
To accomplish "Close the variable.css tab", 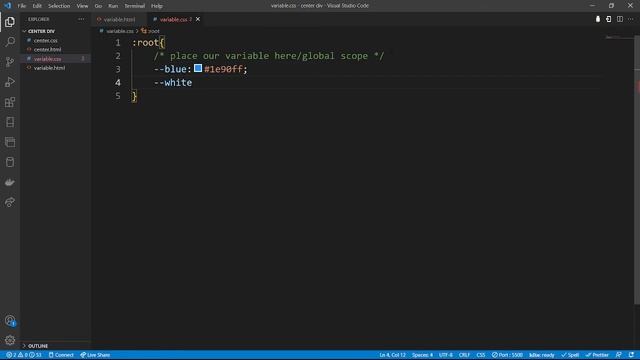I will (x=198, y=19).
